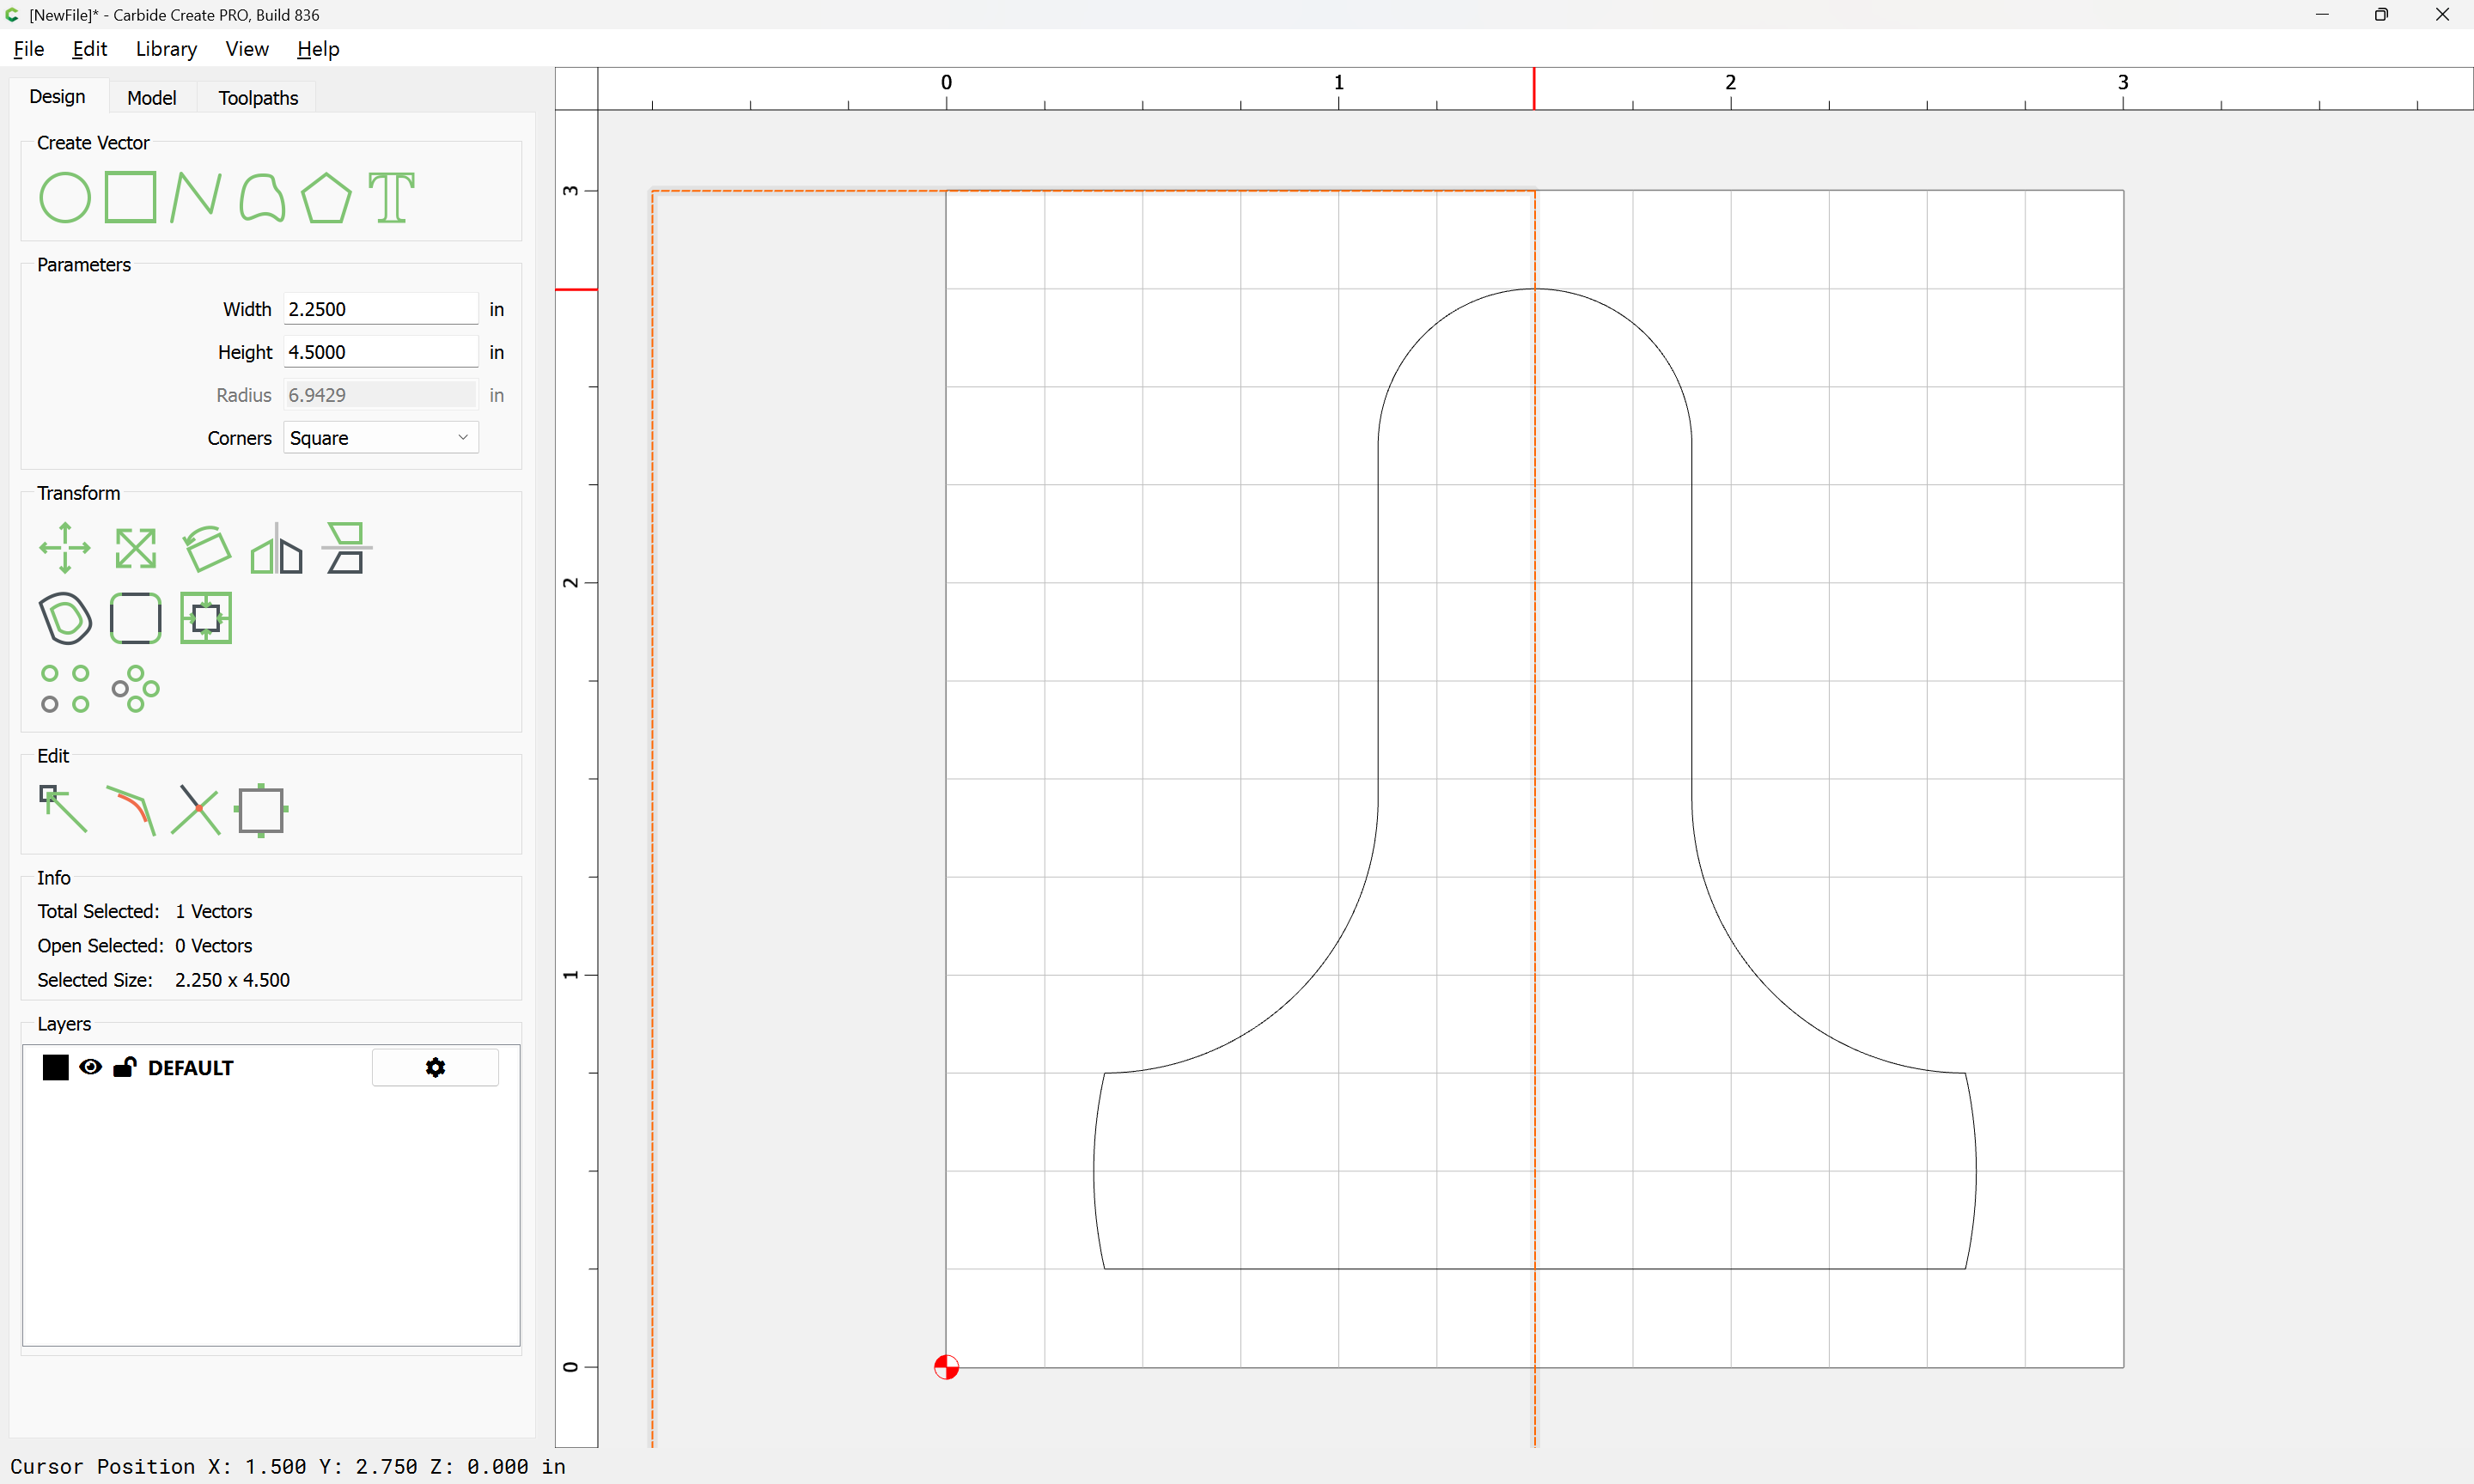The height and width of the screenshot is (1484, 2474).
Task: Toggle DEFAULT layer visibility eye
Action: pos(90,1067)
